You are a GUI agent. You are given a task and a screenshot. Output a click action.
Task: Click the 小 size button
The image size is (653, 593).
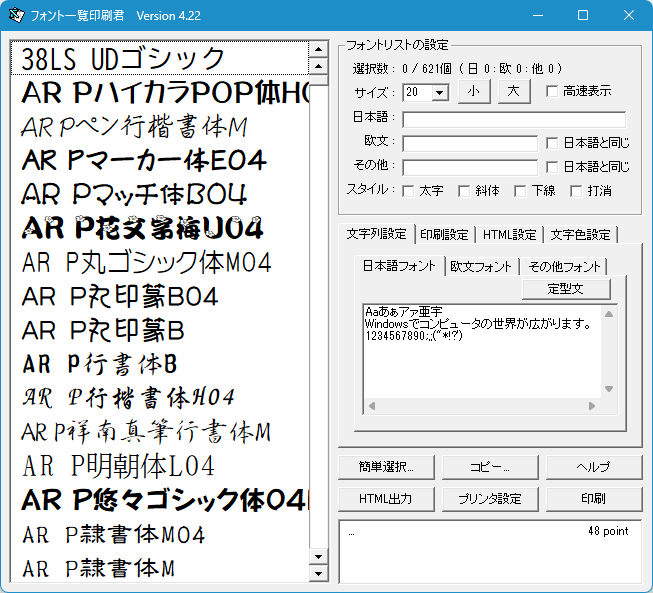(474, 91)
